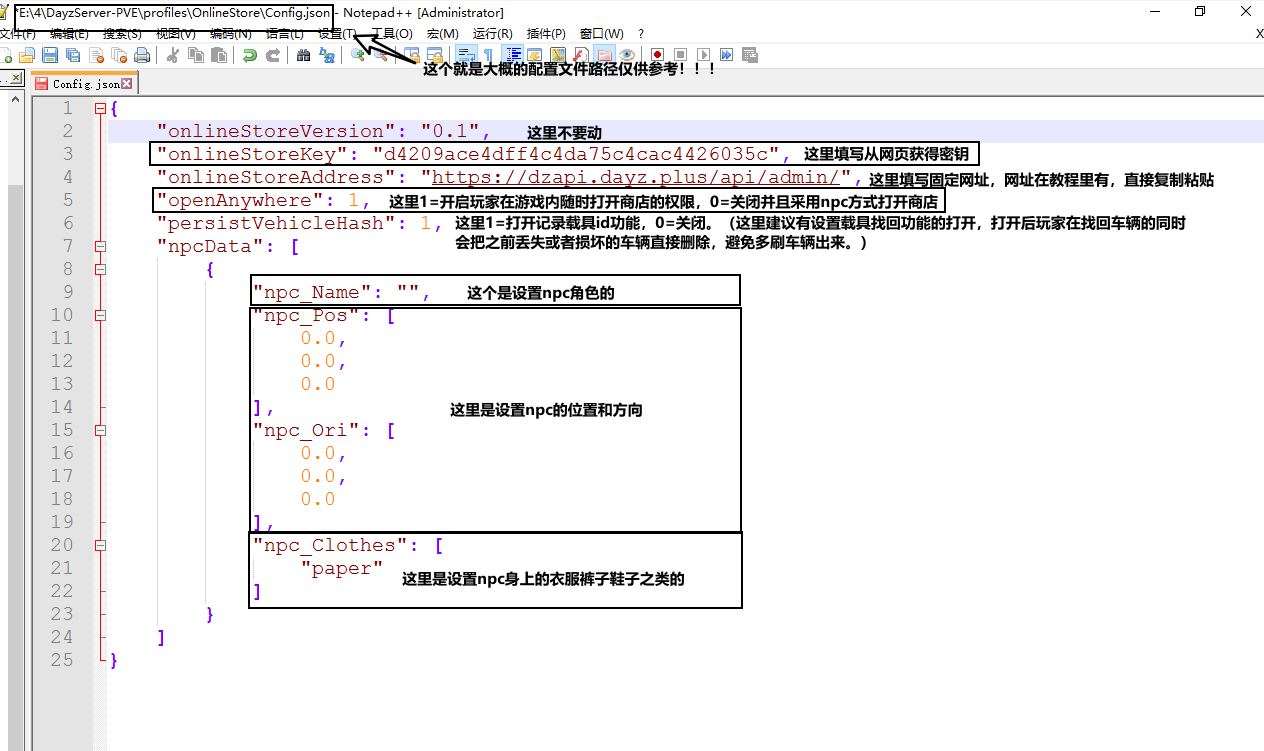Collapse the npc_Clothes fold marker on line 20

click(100, 545)
